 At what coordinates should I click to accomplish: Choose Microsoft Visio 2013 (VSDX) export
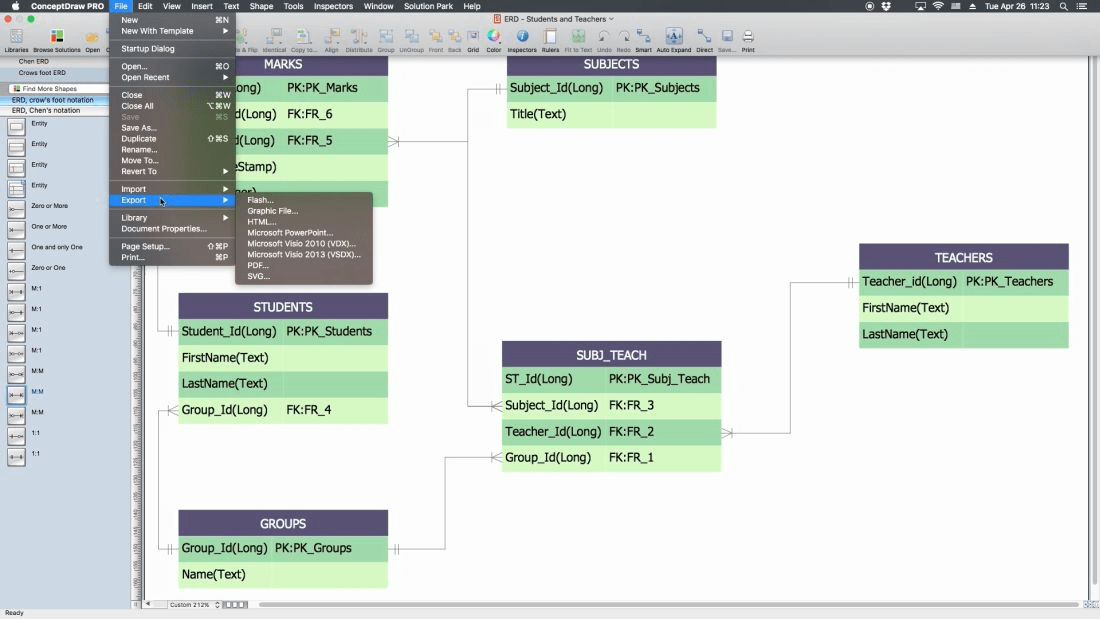(x=304, y=254)
